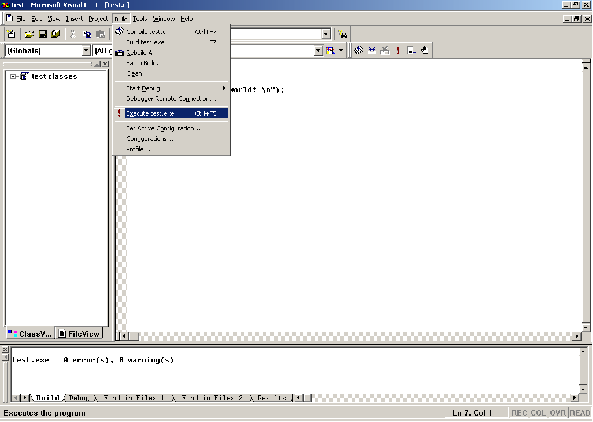Screen dimensions: 593x422
Task: Close the Output pane with its small X
Action: coord(5,350)
